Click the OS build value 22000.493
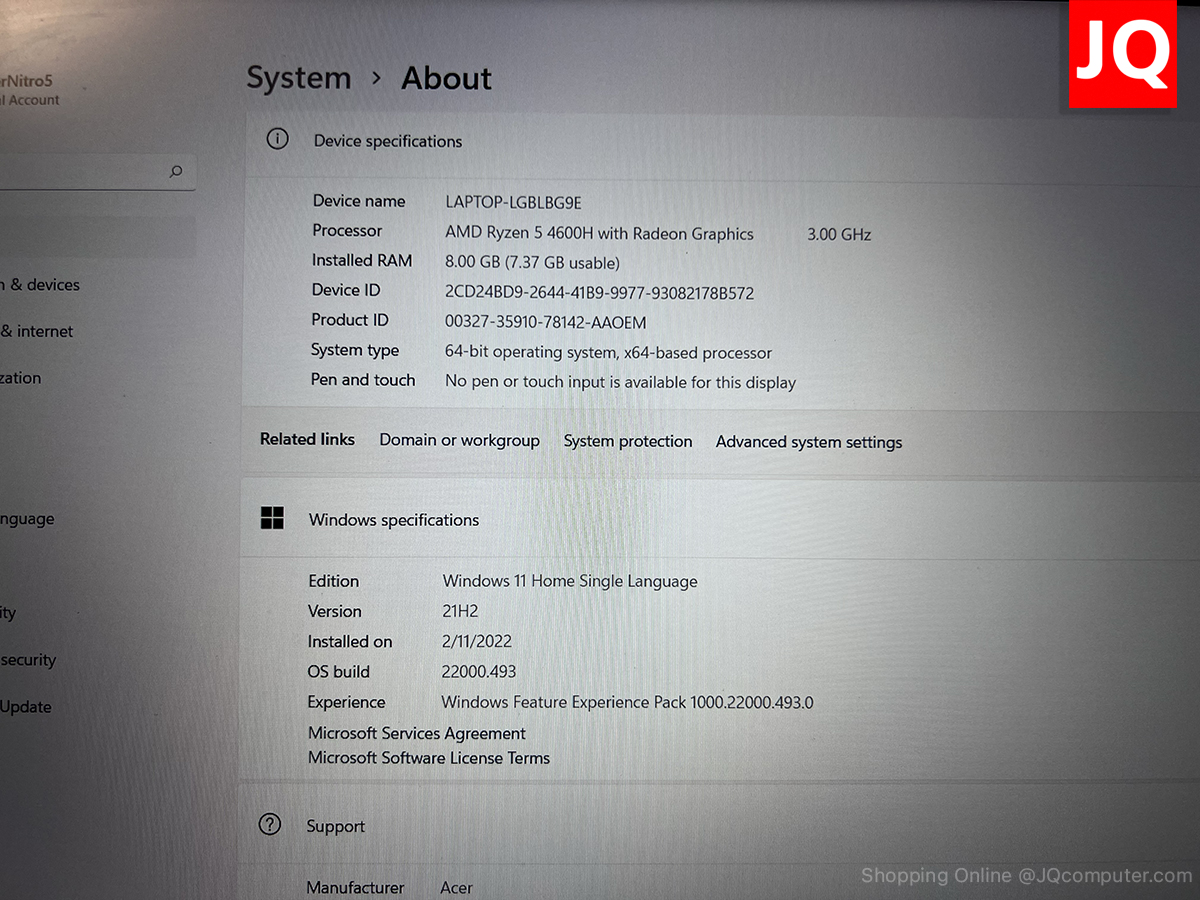The width and height of the screenshot is (1200, 900). point(479,671)
